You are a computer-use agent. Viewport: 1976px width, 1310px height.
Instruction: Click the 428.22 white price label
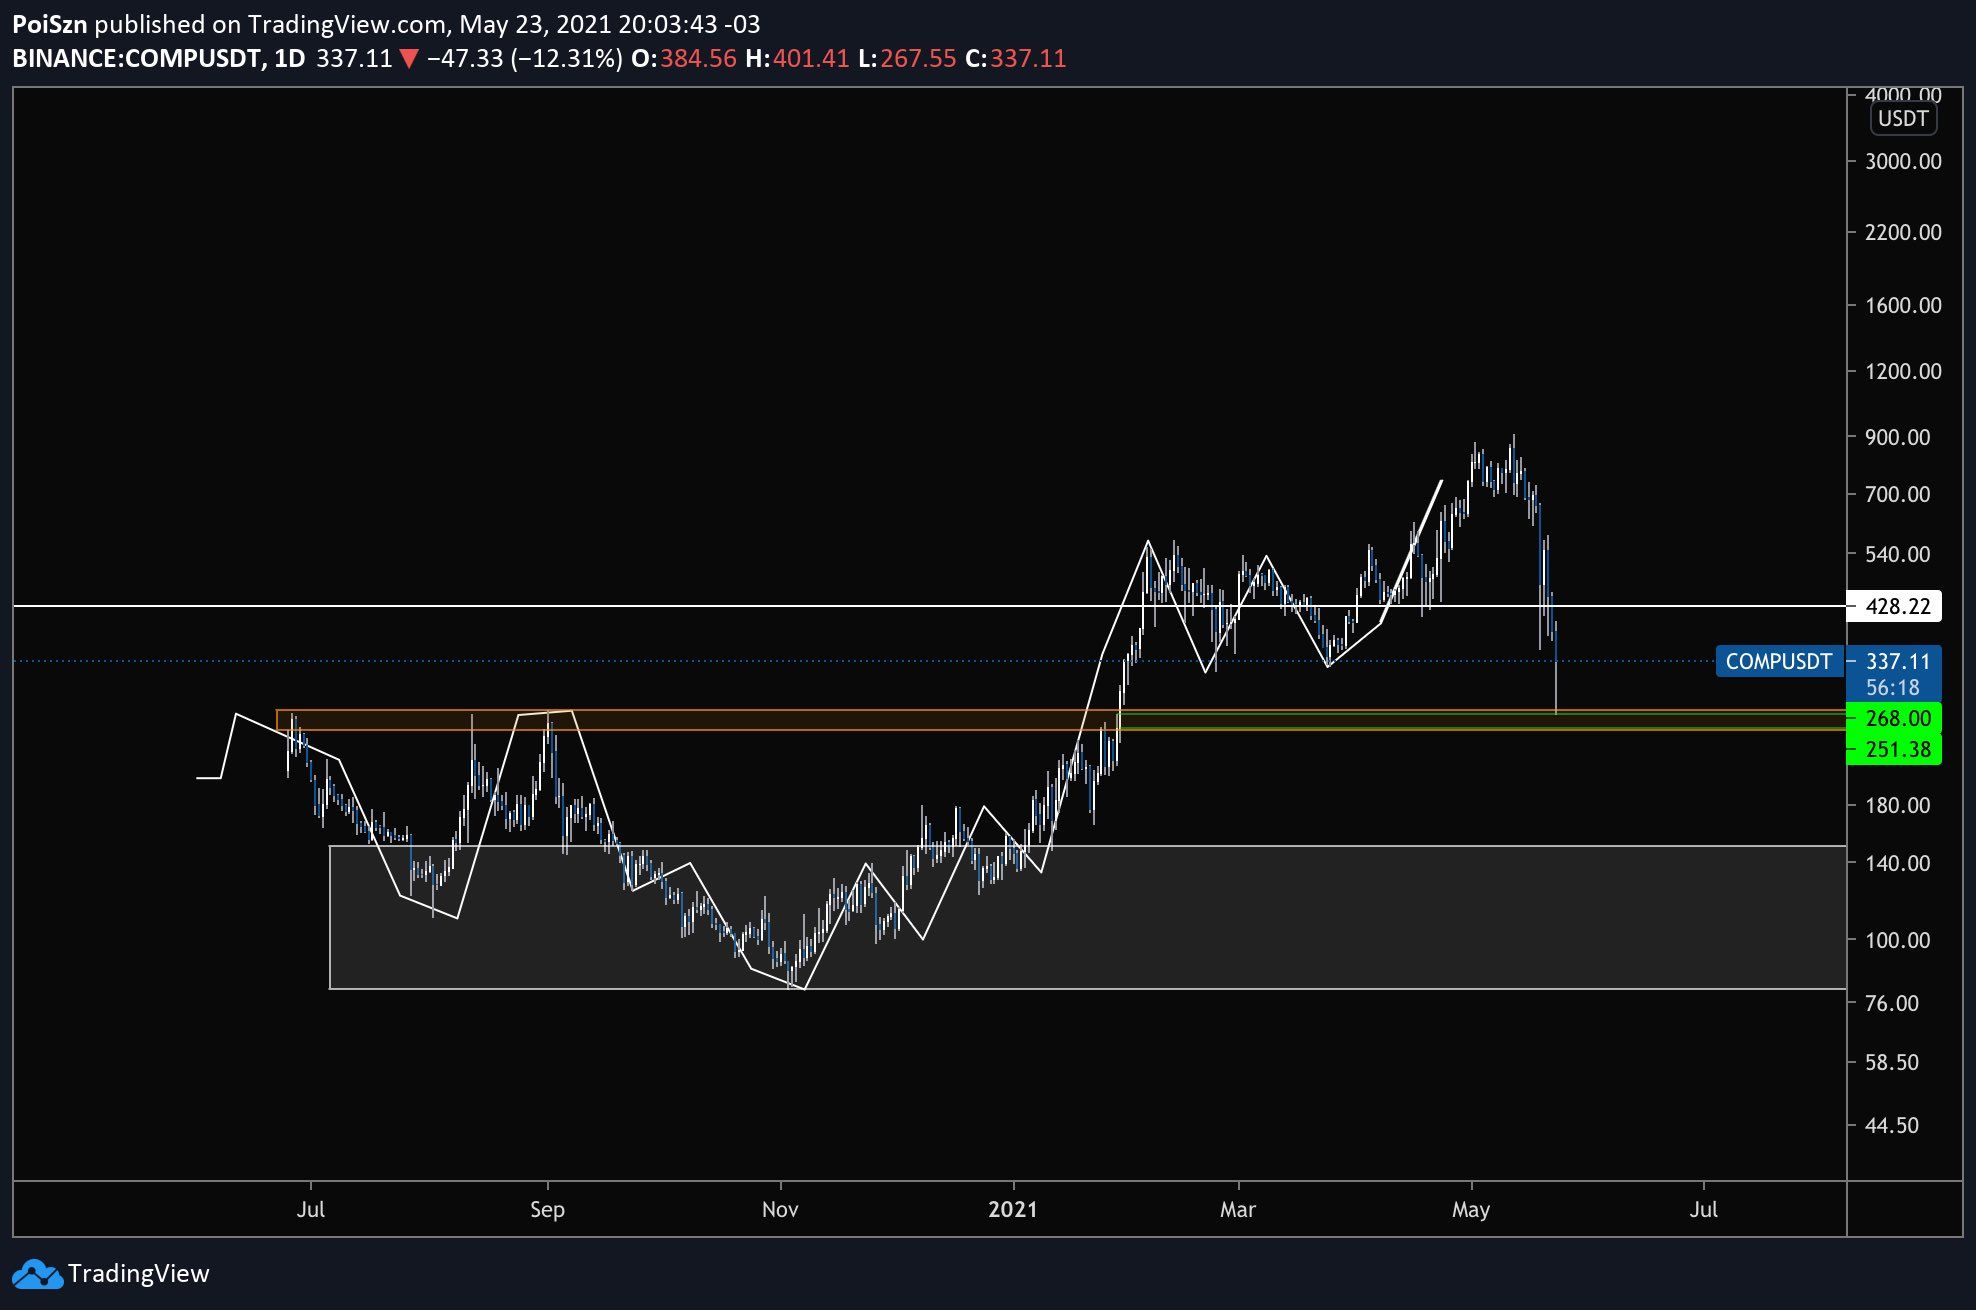point(1897,606)
